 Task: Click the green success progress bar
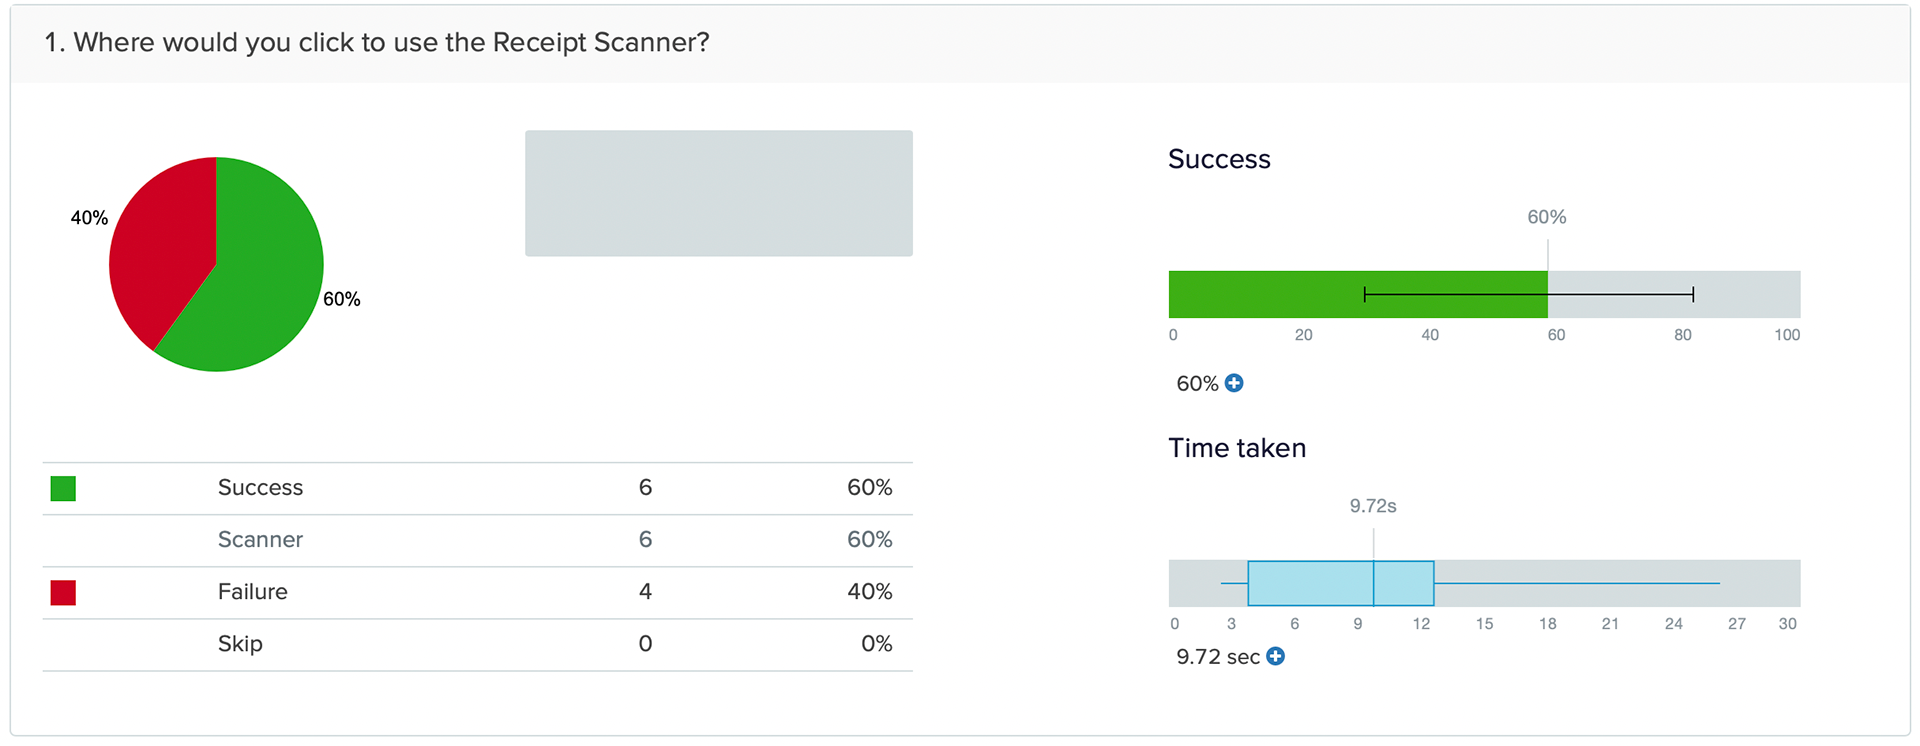[x=1300, y=294]
